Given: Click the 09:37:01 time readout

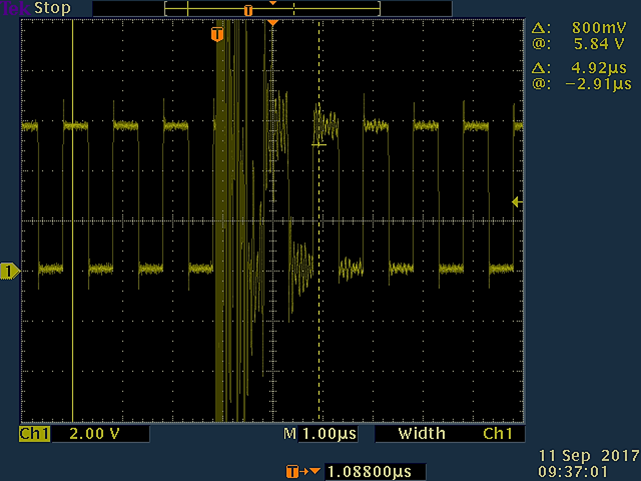Looking at the screenshot, I should [573, 472].
